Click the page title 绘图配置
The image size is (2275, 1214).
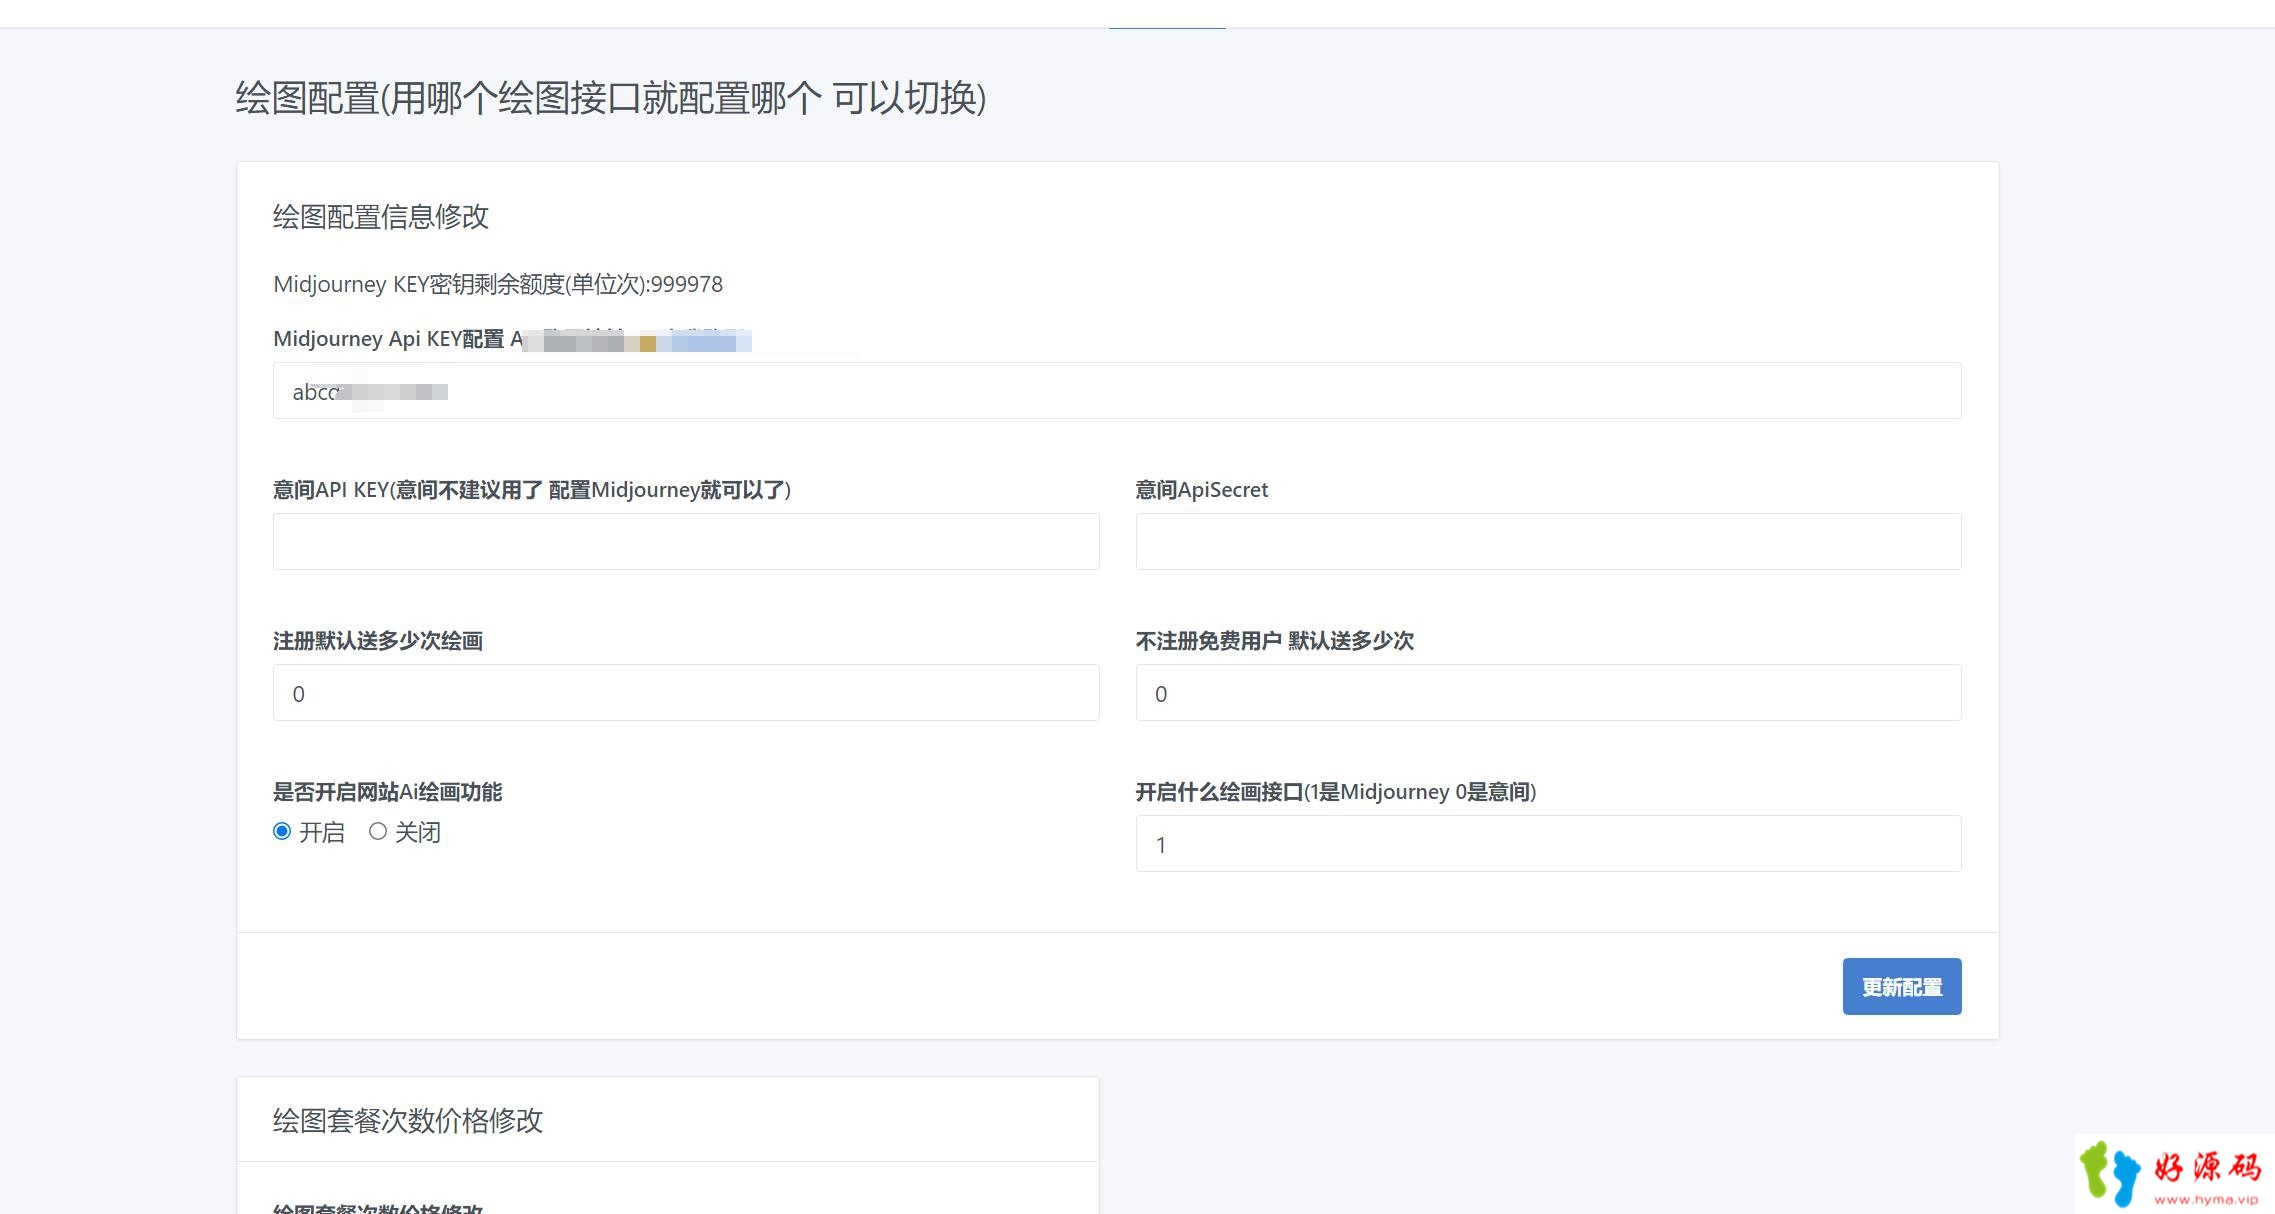coord(611,99)
